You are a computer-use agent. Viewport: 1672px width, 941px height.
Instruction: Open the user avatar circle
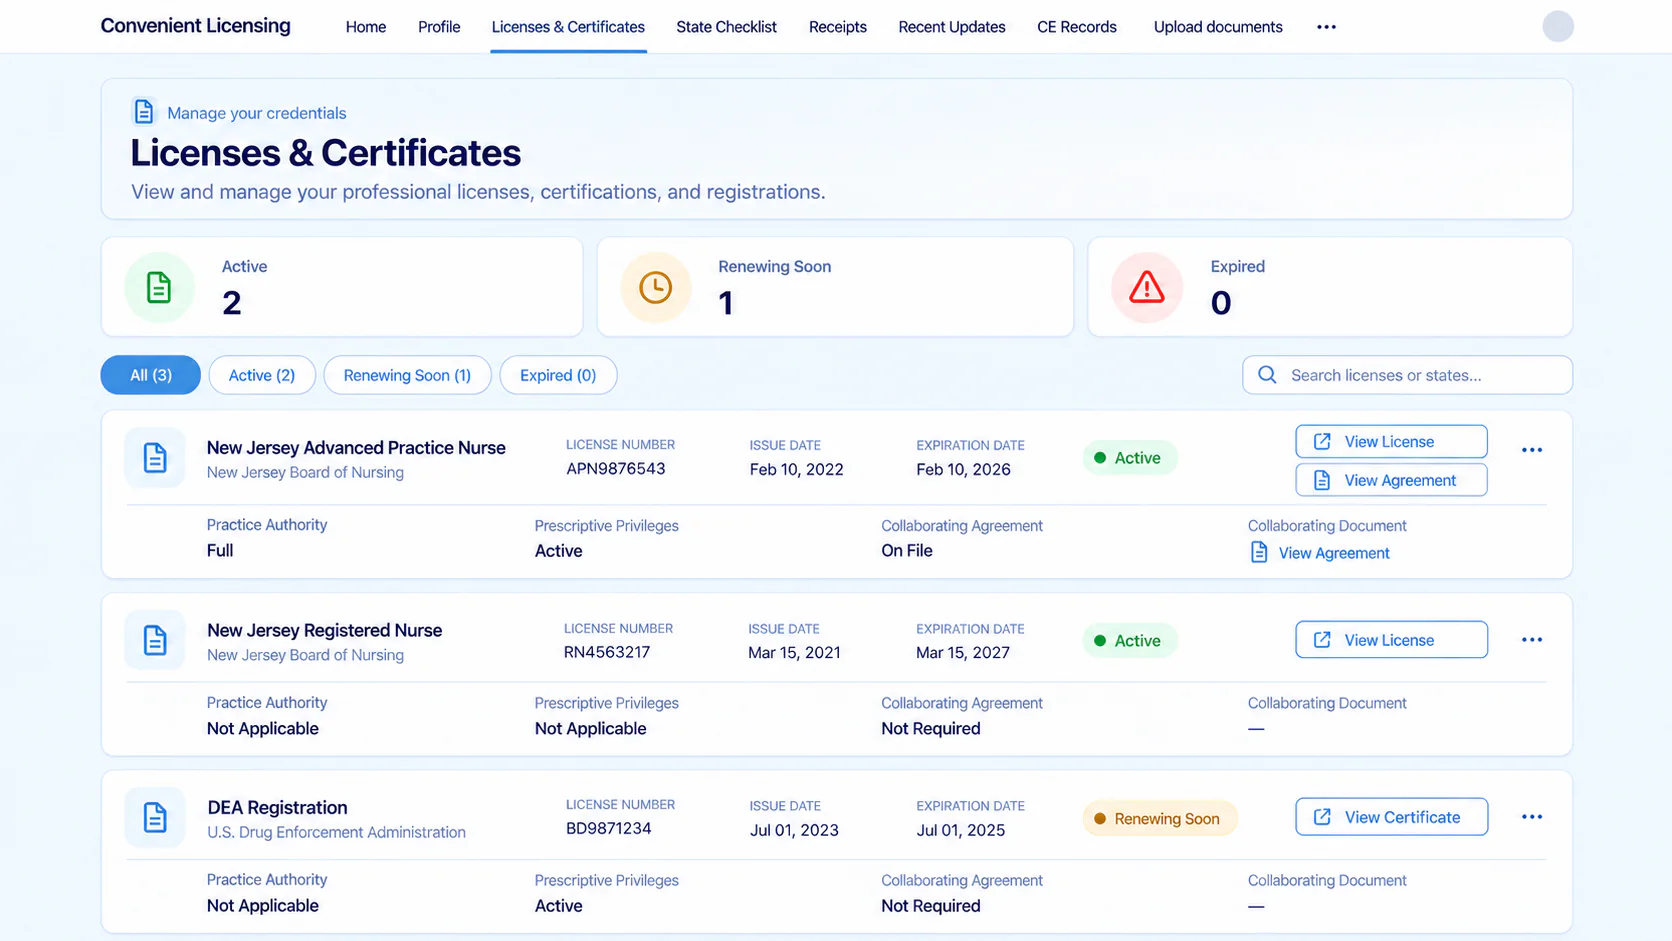click(1557, 26)
